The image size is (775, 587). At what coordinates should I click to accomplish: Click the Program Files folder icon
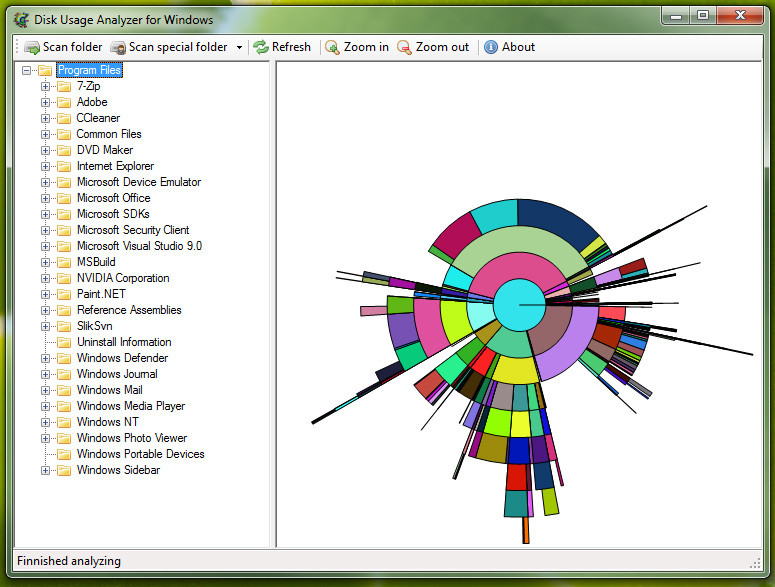(x=45, y=70)
